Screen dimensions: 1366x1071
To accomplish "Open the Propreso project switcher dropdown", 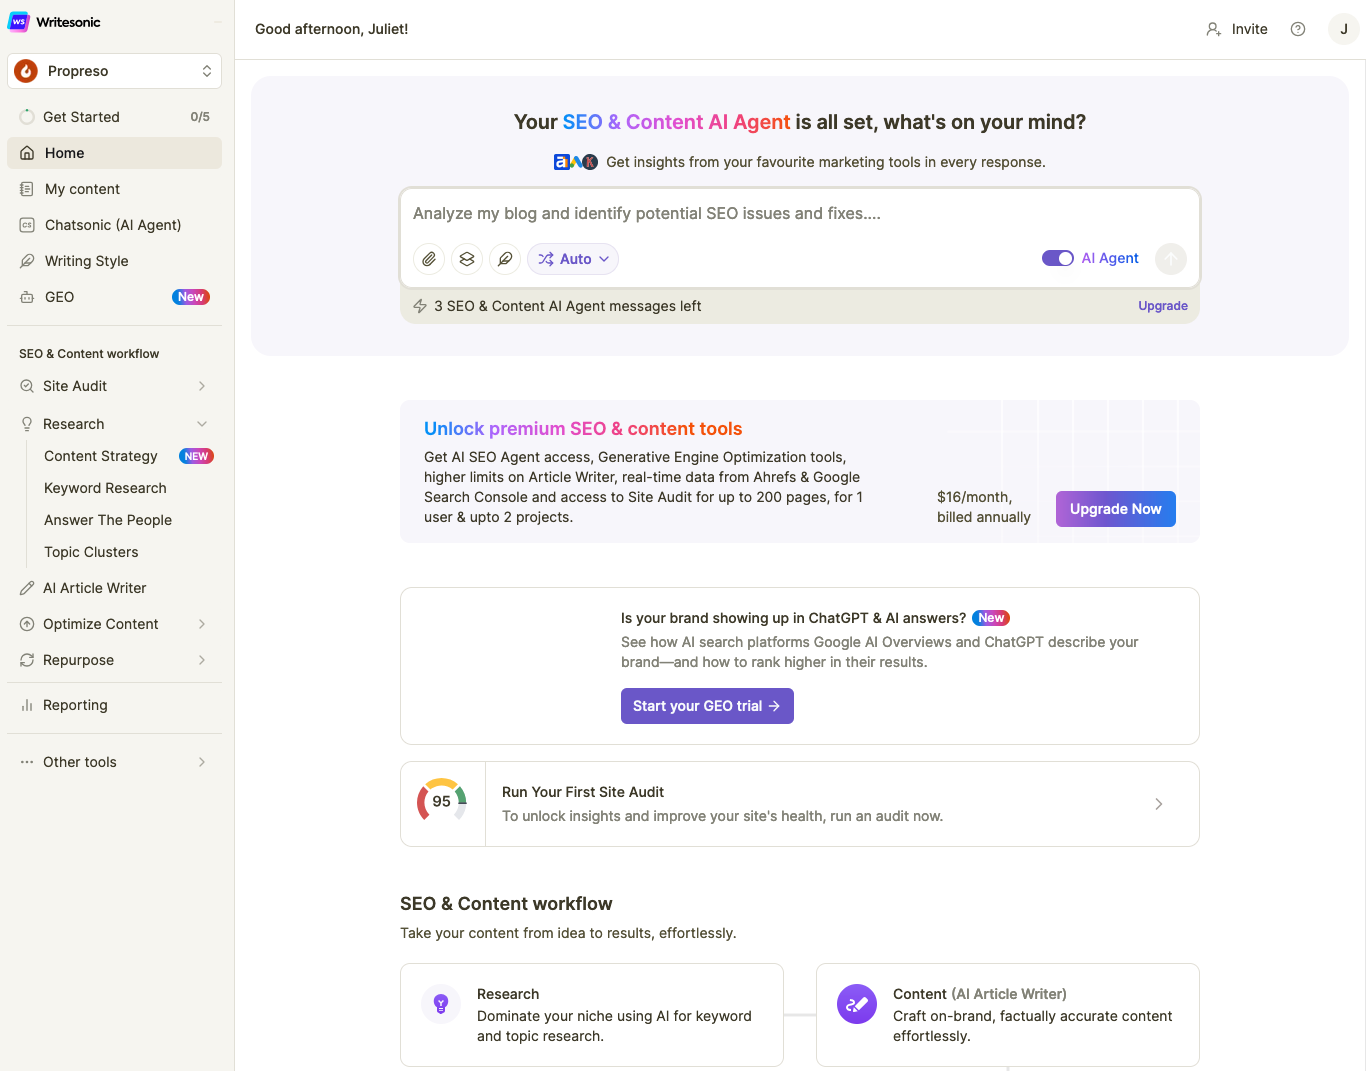I will [x=114, y=71].
